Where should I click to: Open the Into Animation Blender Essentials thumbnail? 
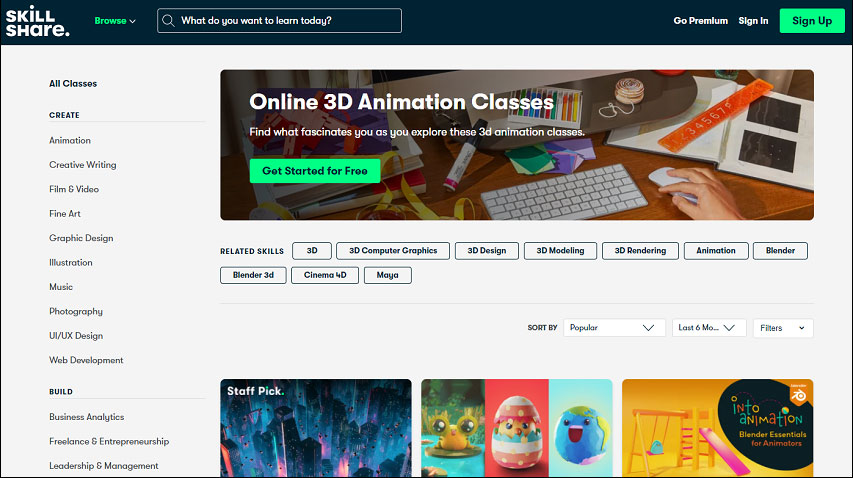[x=718, y=428]
